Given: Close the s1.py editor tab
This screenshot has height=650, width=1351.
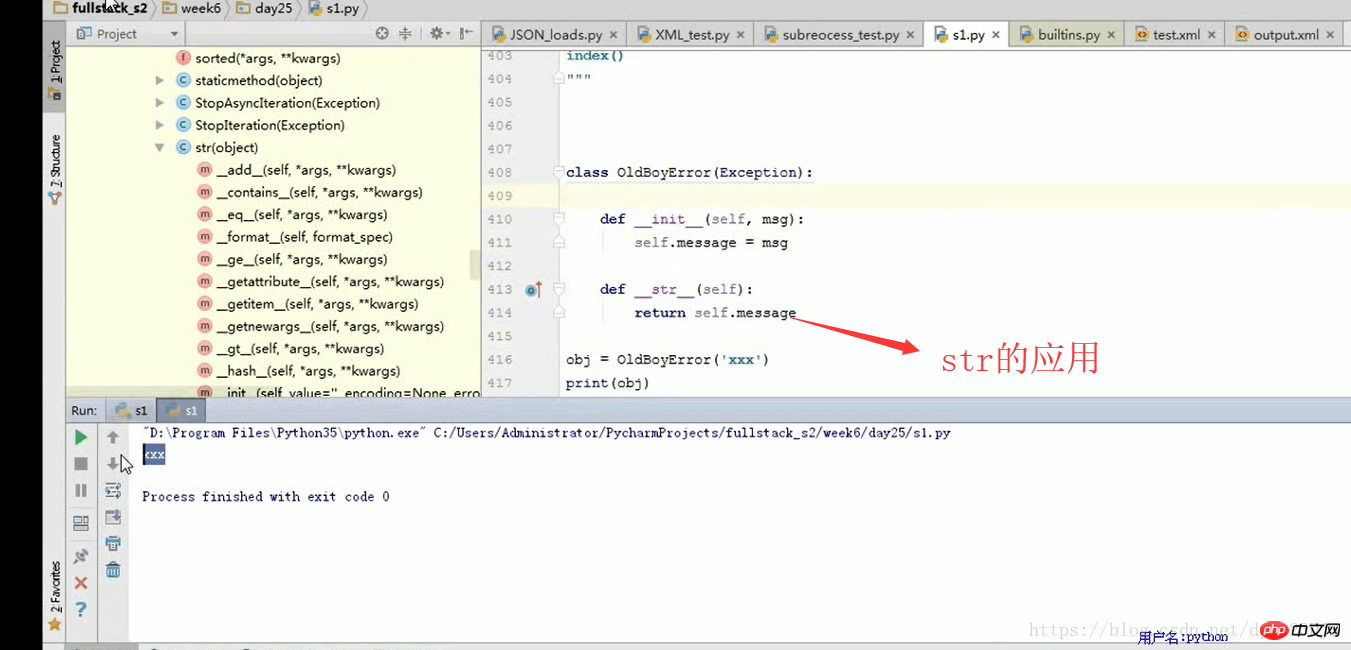Looking at the screenshot, I should click(x=996, y=35).
